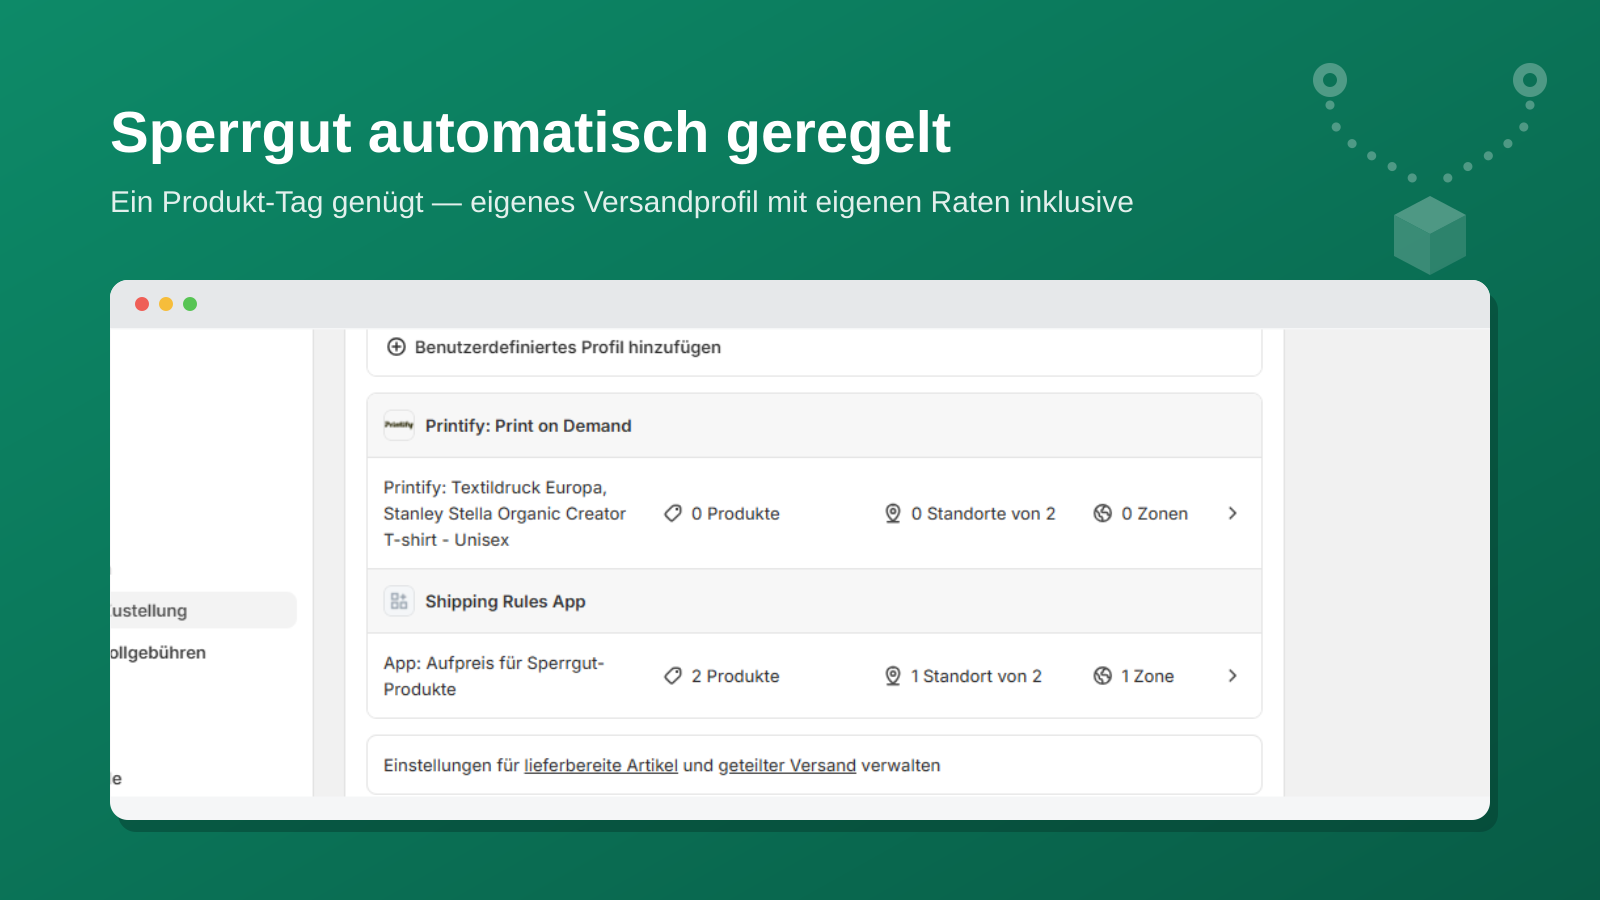This screenshot has height=900, width=1600.
Task: Expand the Printify profile row chevron
Action: tap(1232, 513)
